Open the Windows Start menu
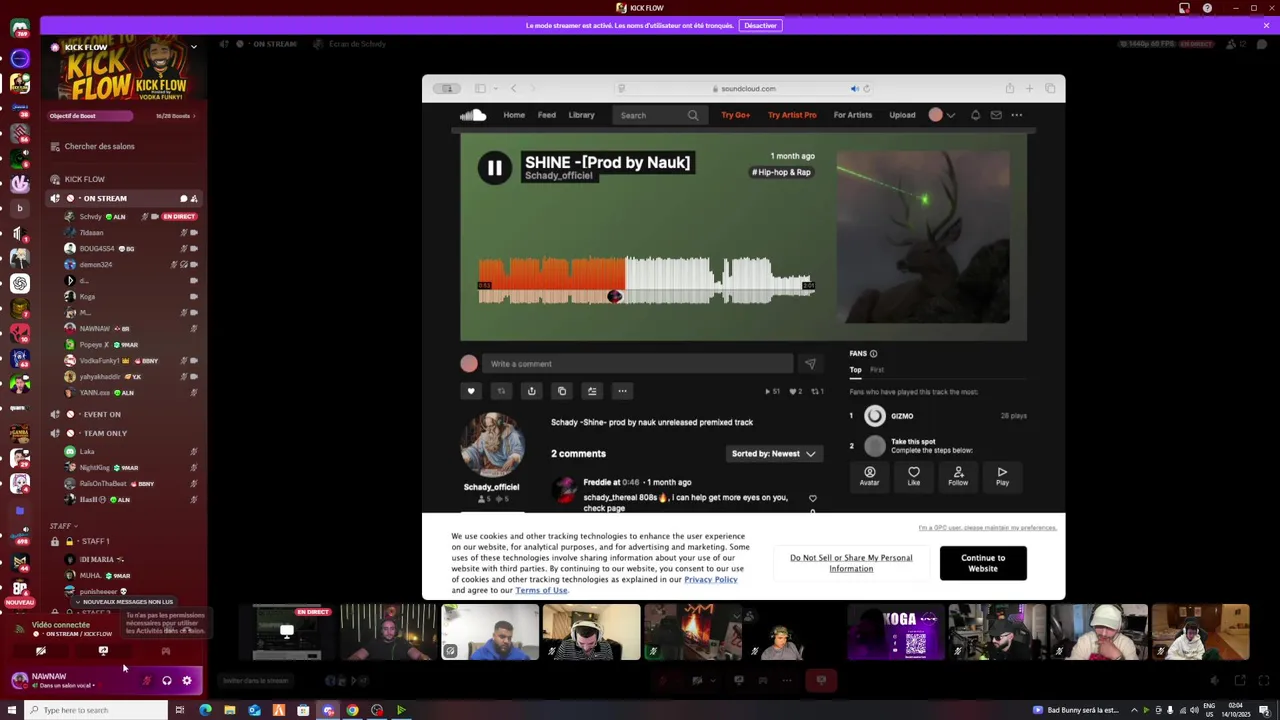 (x=12, y=710)
